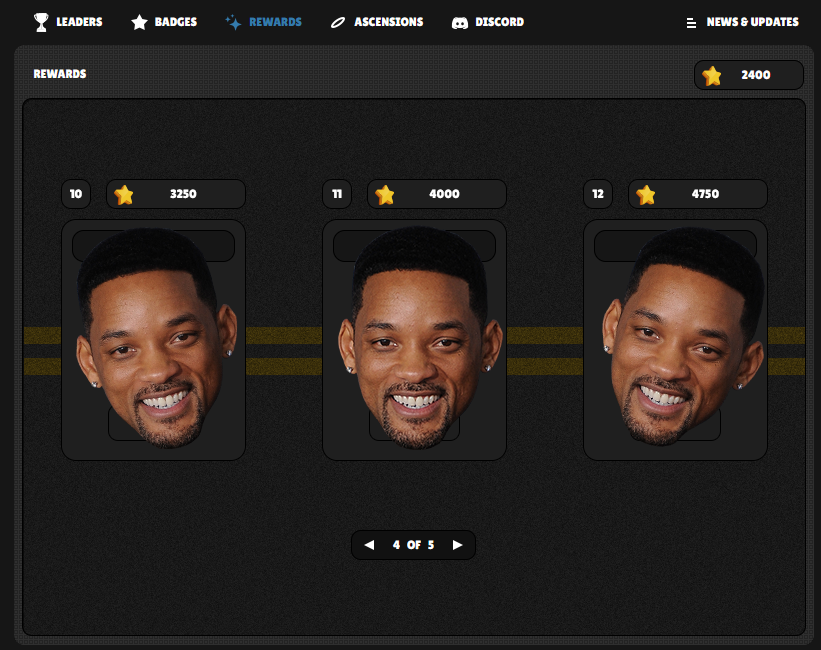Click the 4750 star cost value

(705, 194)
